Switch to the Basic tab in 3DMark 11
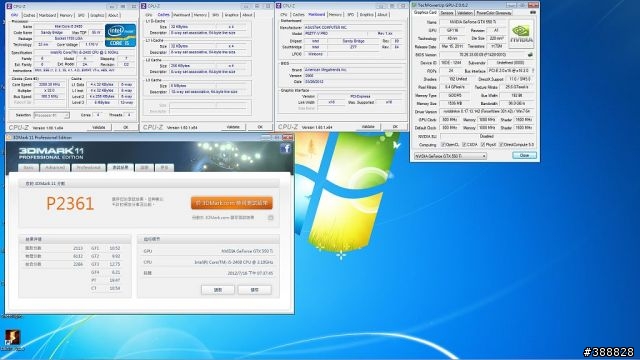 pos(29,167)
